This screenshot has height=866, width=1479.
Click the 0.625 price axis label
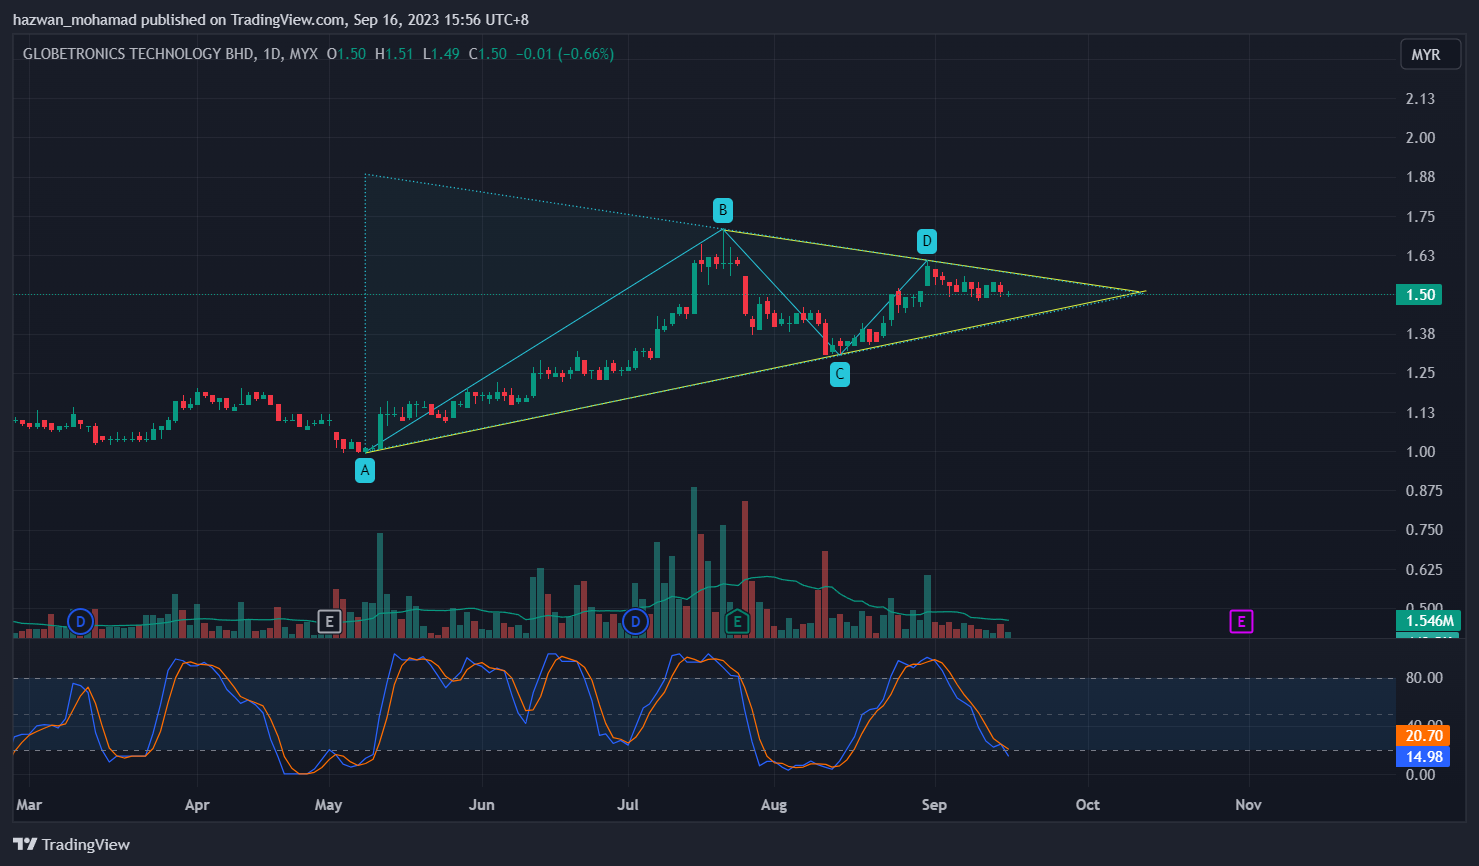[x=1424, y=570]
